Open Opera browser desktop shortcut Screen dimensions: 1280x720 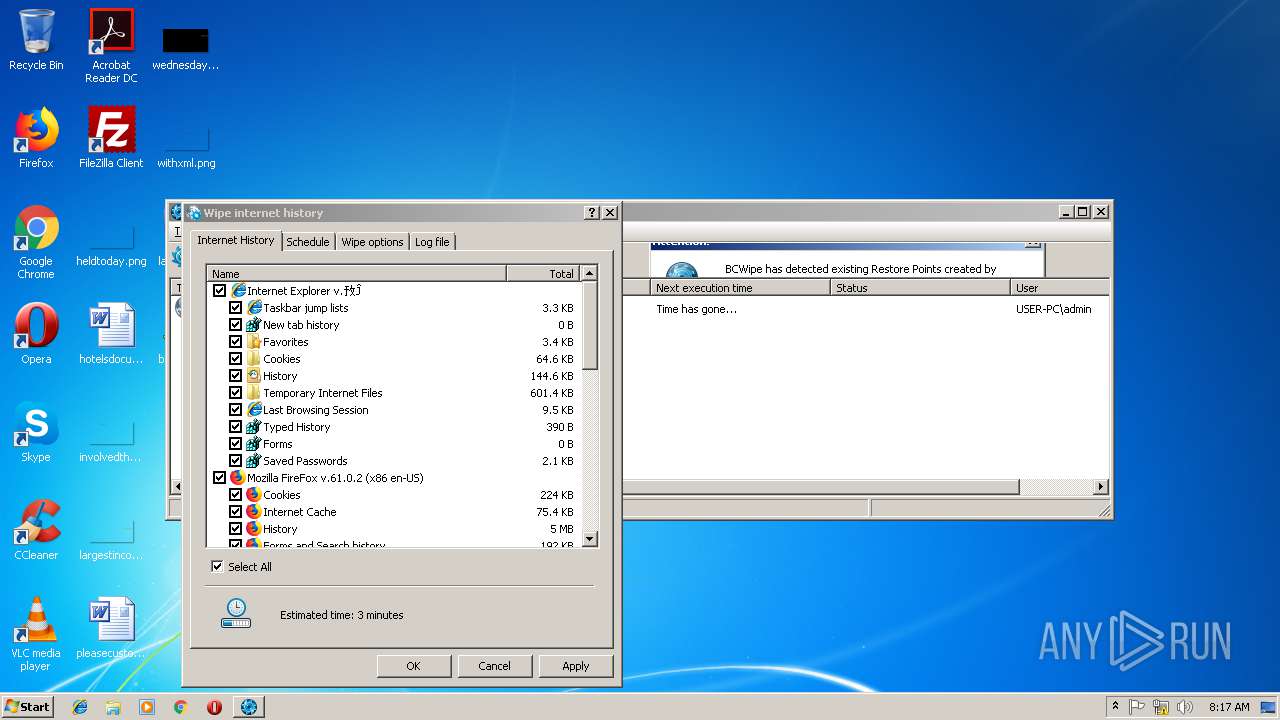click(36, 334)
